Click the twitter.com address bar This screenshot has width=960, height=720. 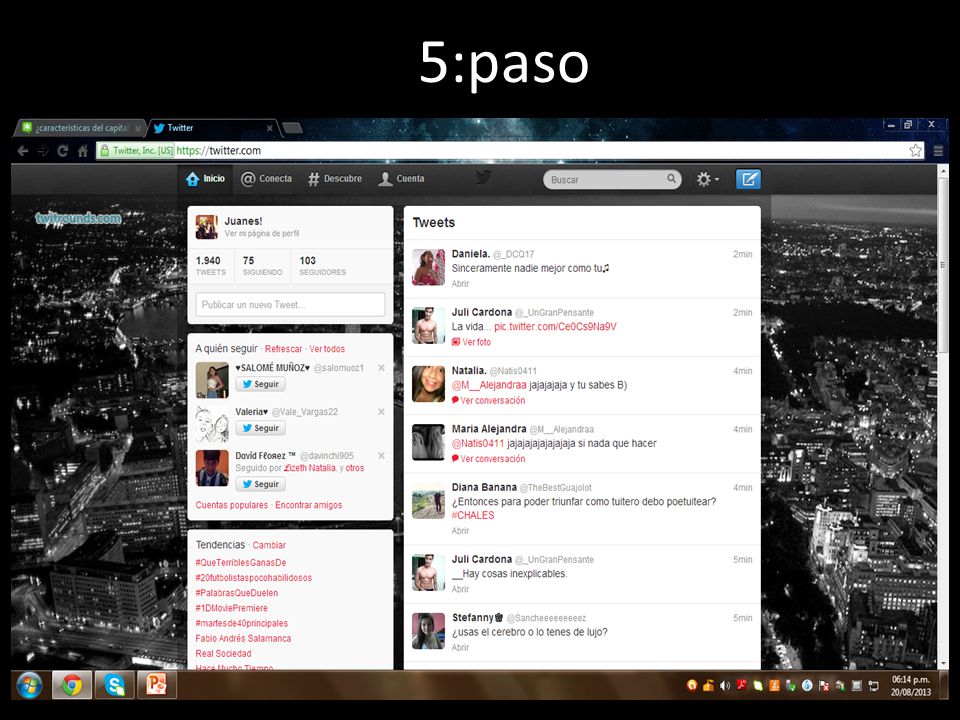[509, 151]
